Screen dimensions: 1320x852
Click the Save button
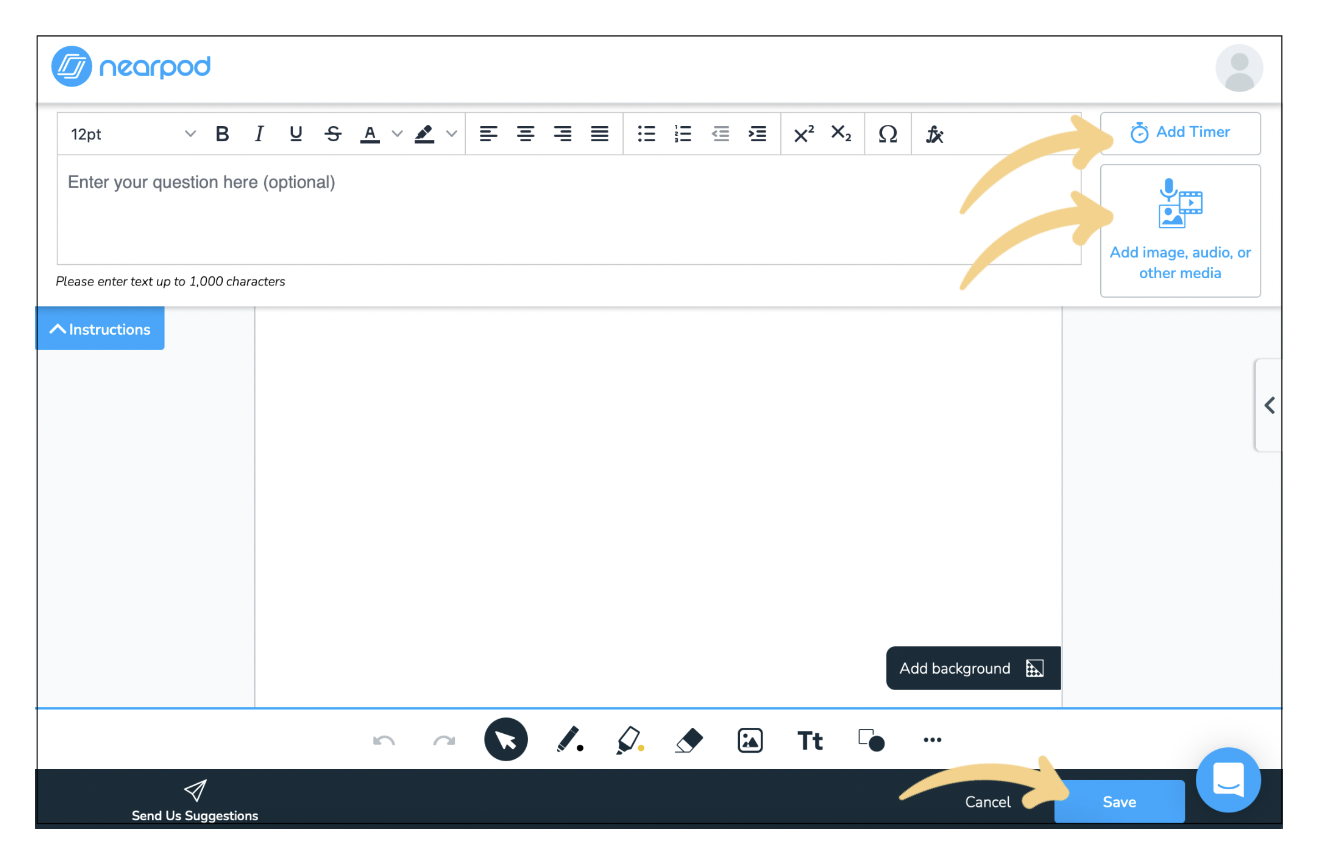click(1119, 802)
